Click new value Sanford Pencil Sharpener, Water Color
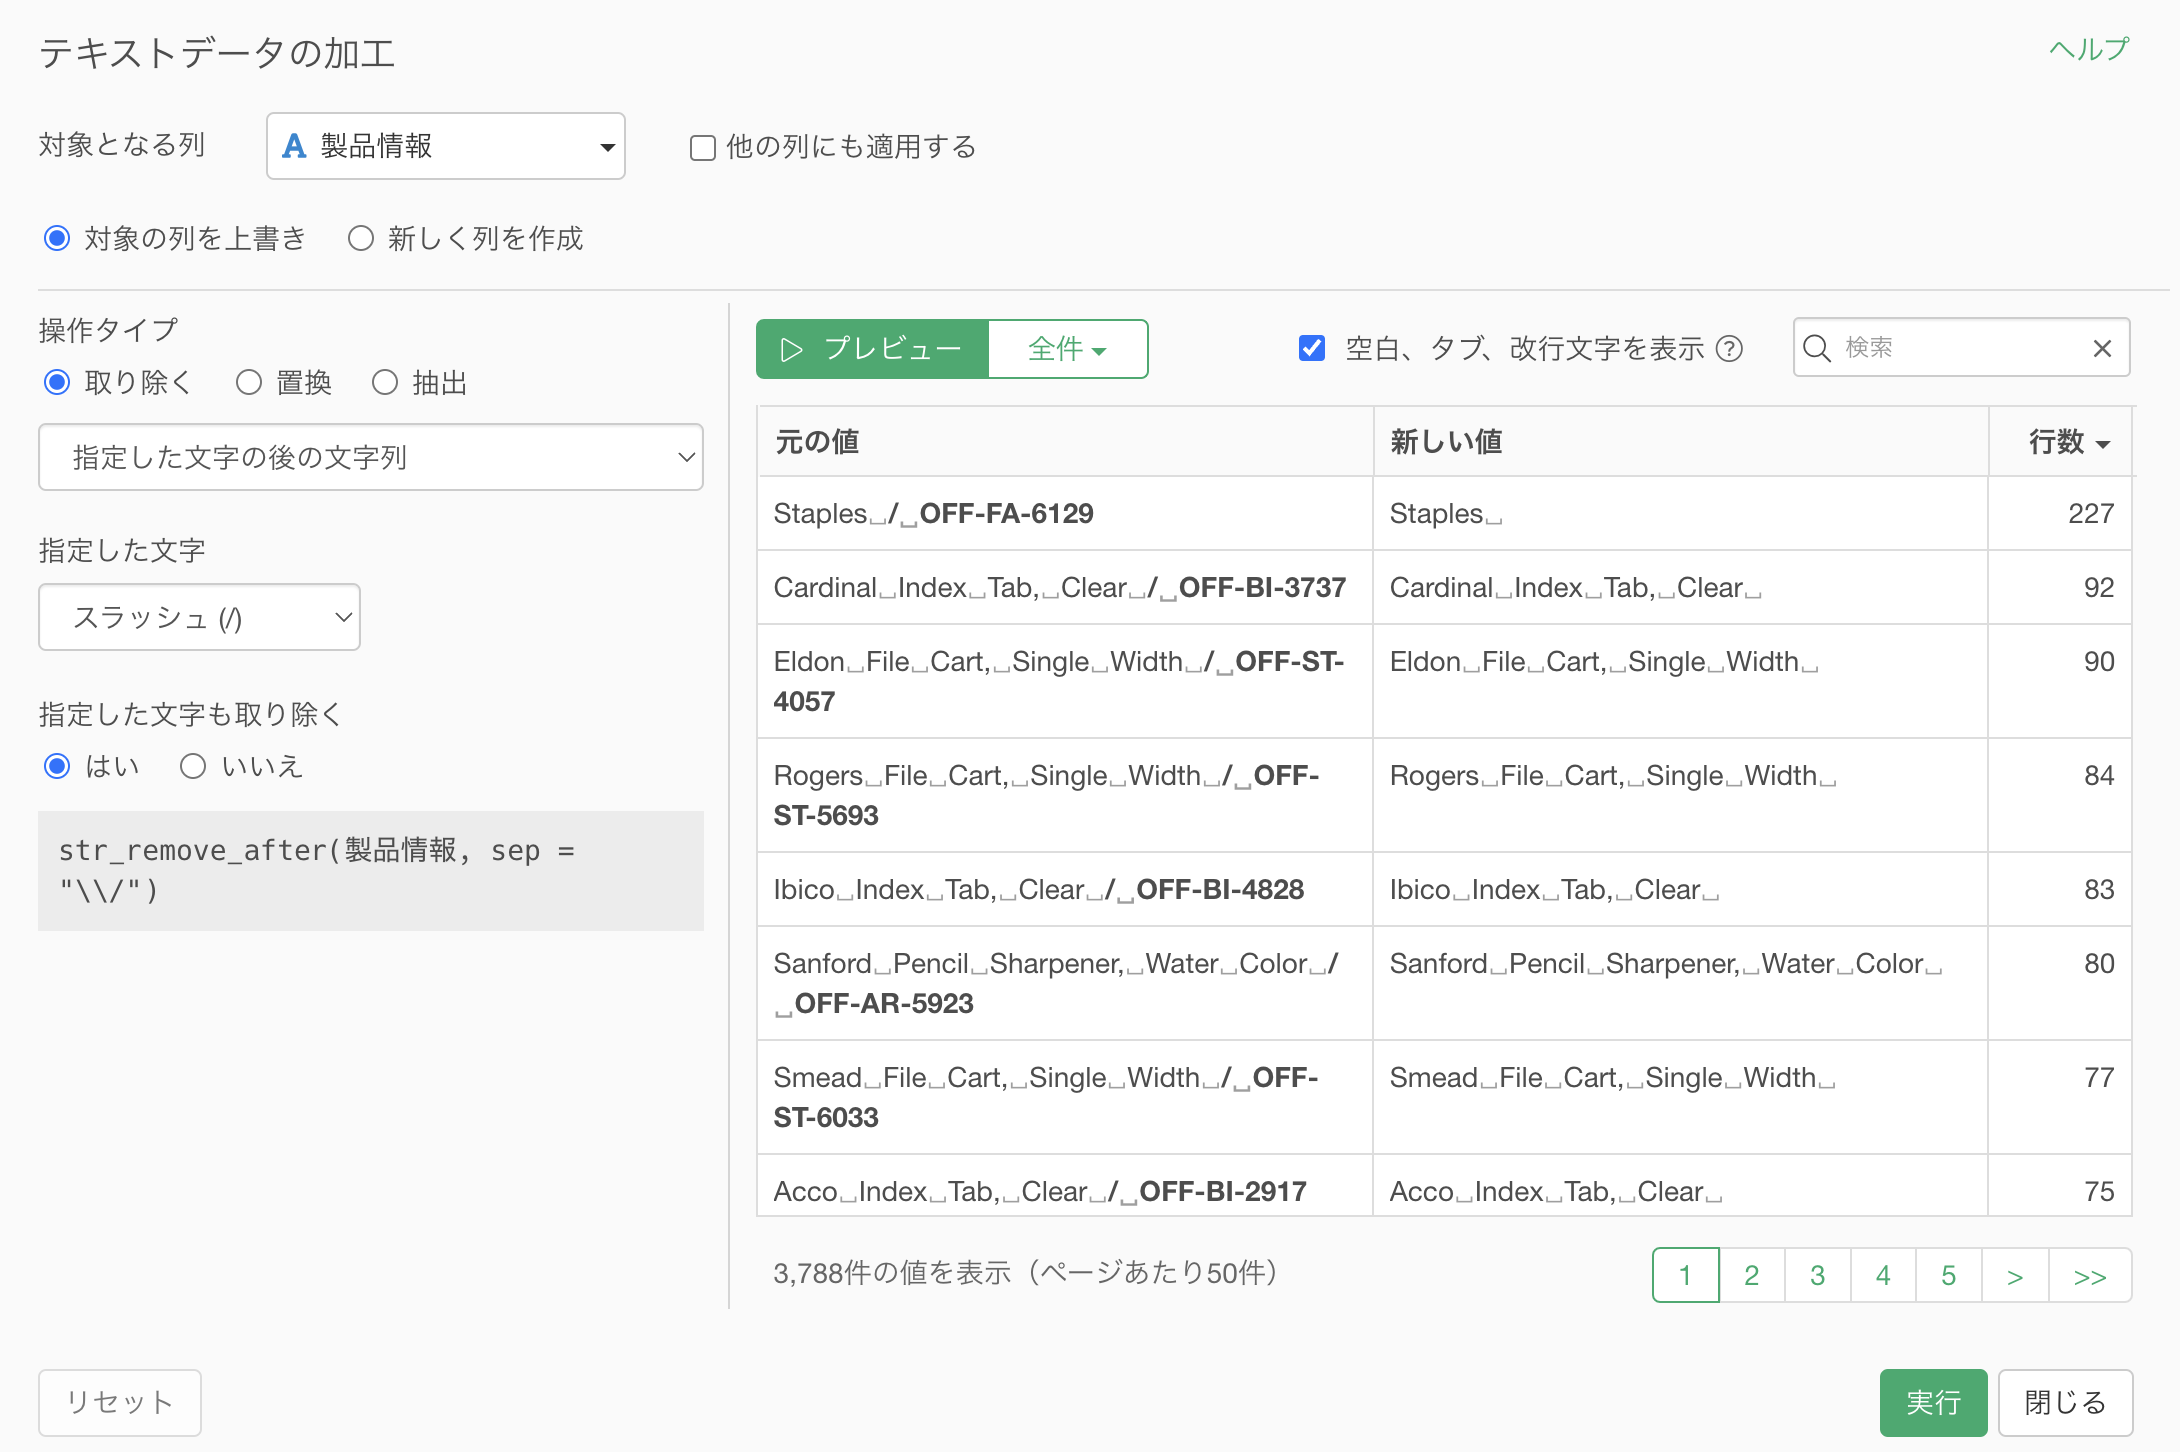The height and width of the screenshot is (1452, 2180). pos(1681,983)
